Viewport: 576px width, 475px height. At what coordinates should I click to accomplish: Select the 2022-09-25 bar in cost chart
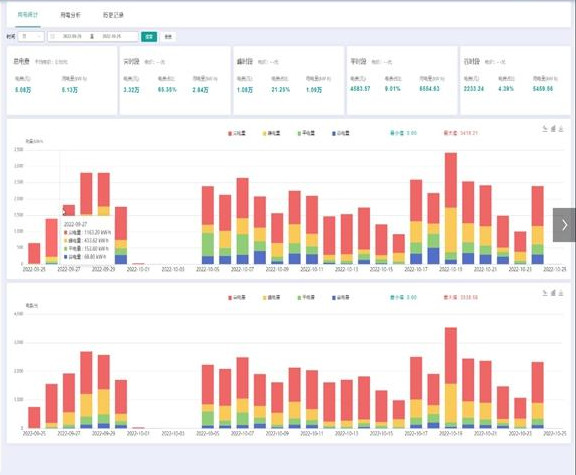click(x=34, y=417)
